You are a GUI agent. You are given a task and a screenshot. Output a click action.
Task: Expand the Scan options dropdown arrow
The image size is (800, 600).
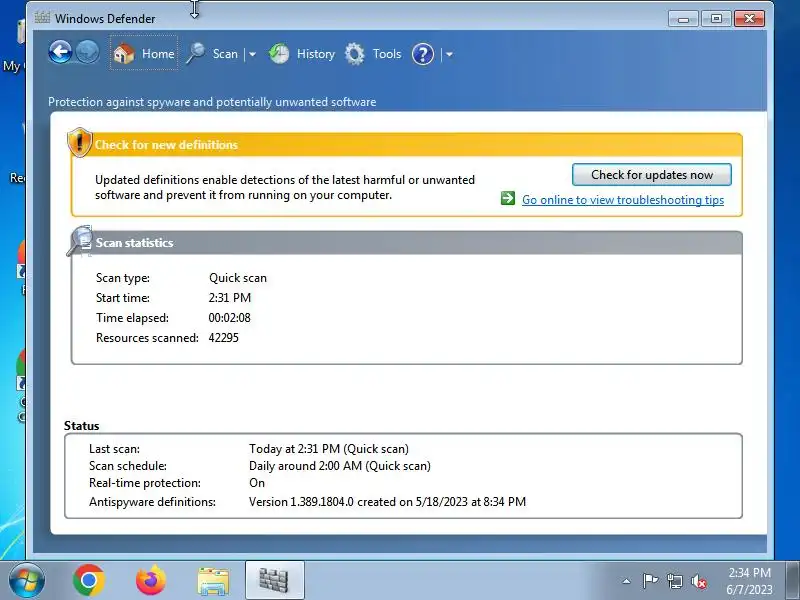pos(252,54)
